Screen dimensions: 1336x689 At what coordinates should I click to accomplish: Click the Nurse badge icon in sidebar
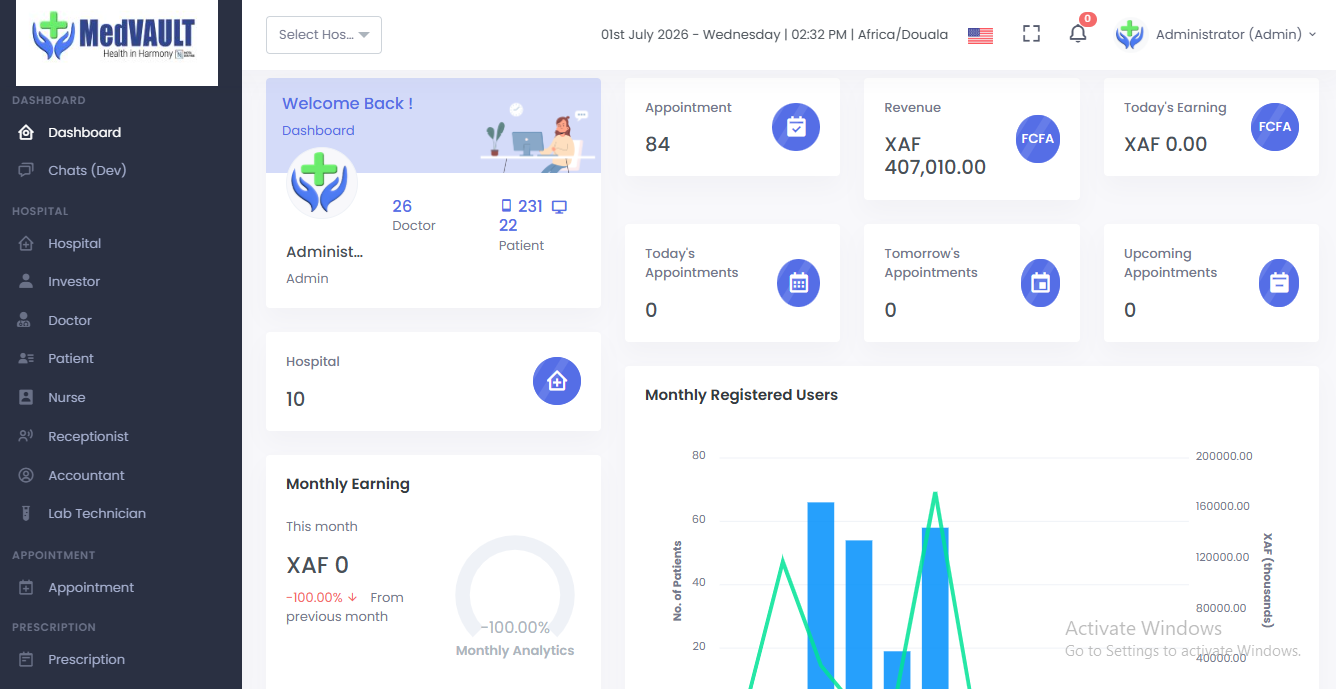point(27,397)
